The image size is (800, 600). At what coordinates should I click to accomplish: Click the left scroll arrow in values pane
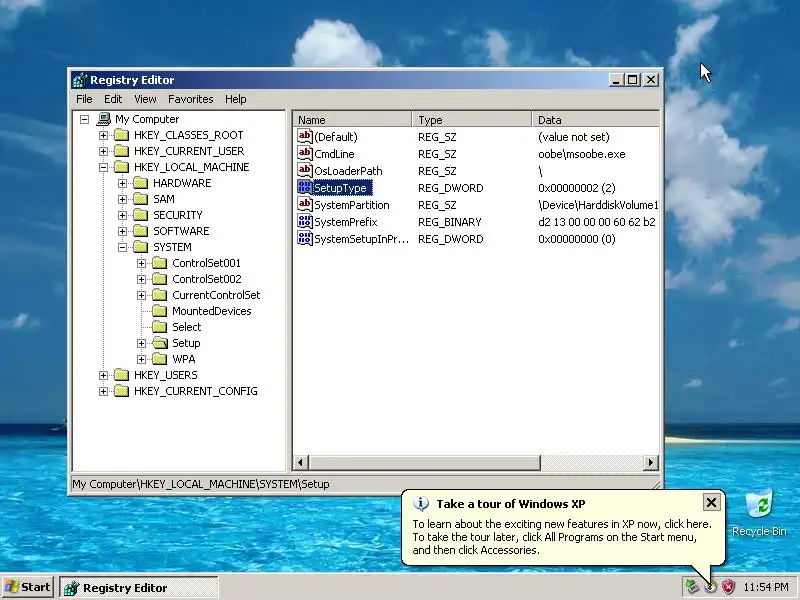coord(301,463)
